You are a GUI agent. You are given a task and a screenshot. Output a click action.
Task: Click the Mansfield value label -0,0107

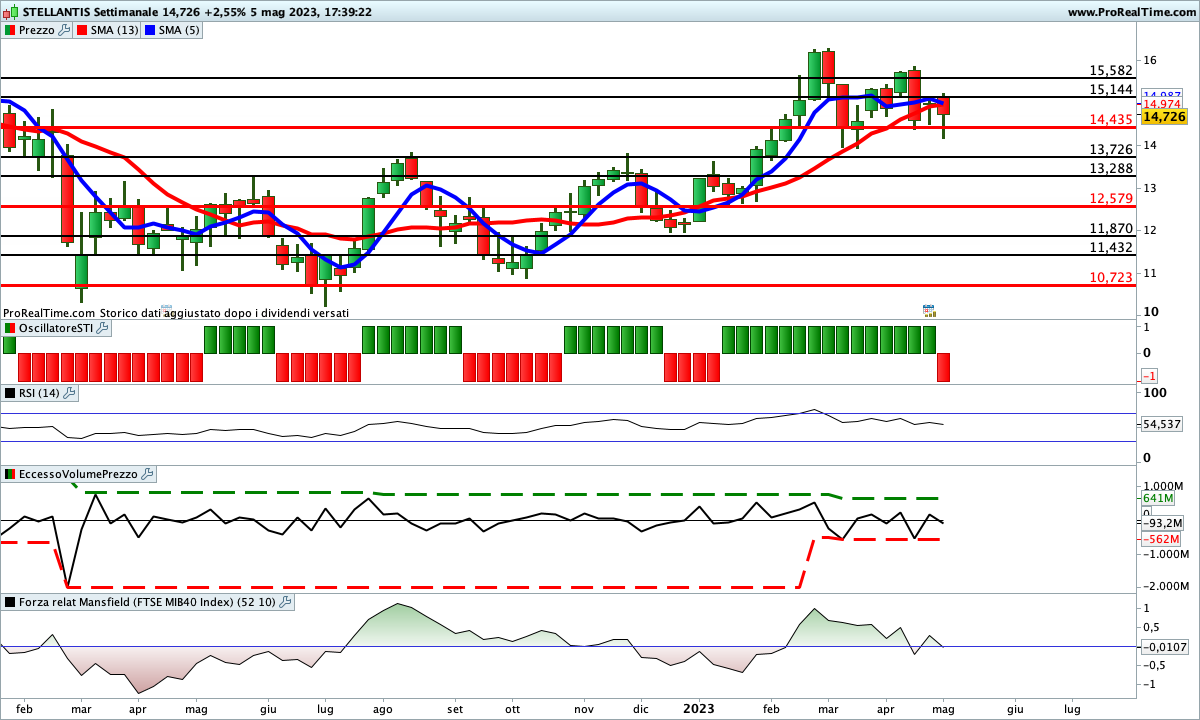coord(1166,646)
